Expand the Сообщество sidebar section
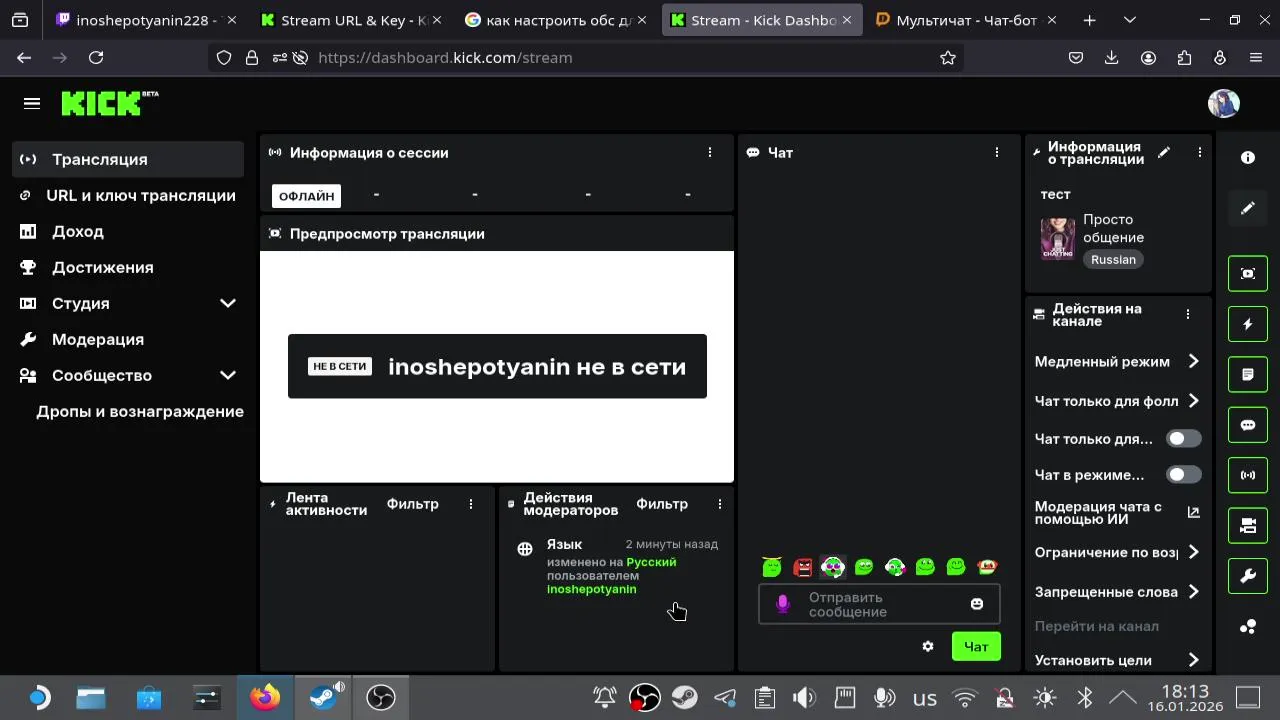Image resolution: width=1280 pixels, height=720 pixels. tap(228, 375)
